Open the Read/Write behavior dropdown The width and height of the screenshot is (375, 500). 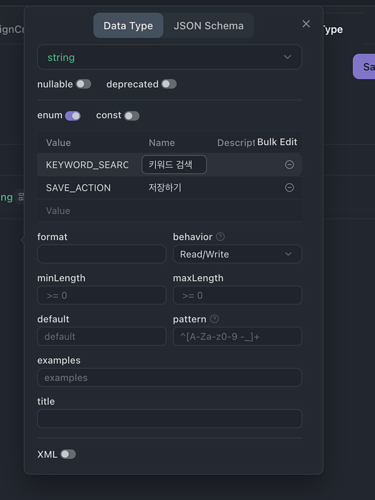click(x=237, y=254)
